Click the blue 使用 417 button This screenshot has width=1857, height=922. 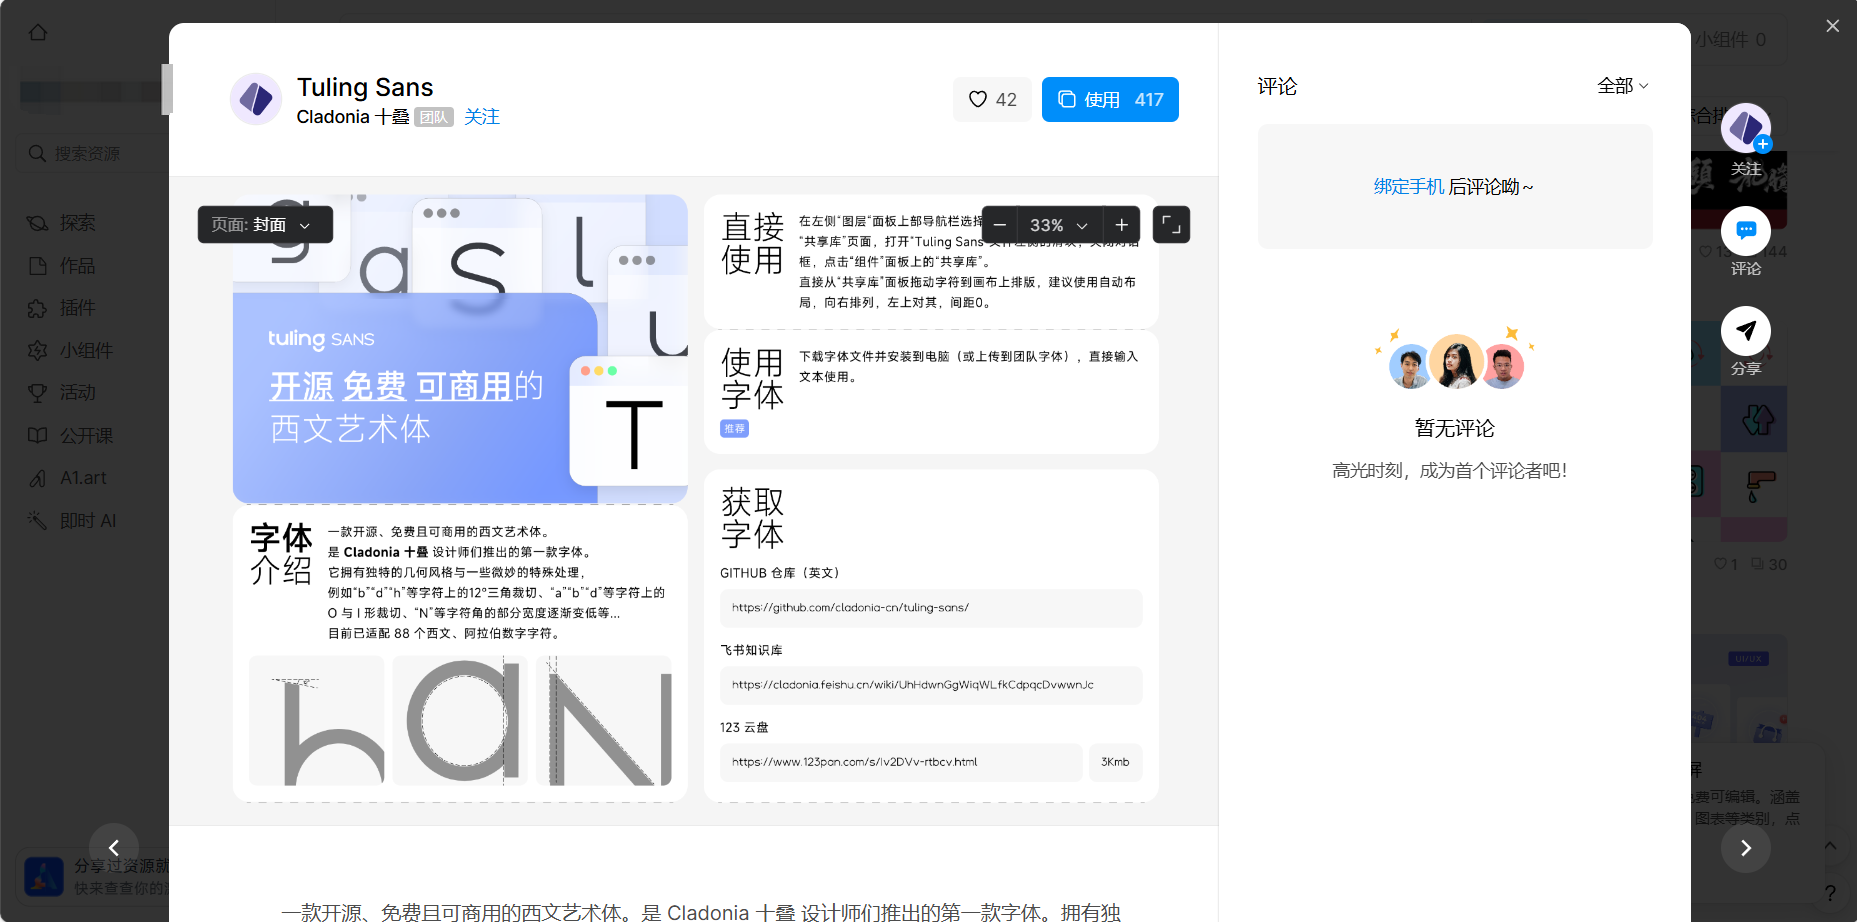tap(1110, 99)
